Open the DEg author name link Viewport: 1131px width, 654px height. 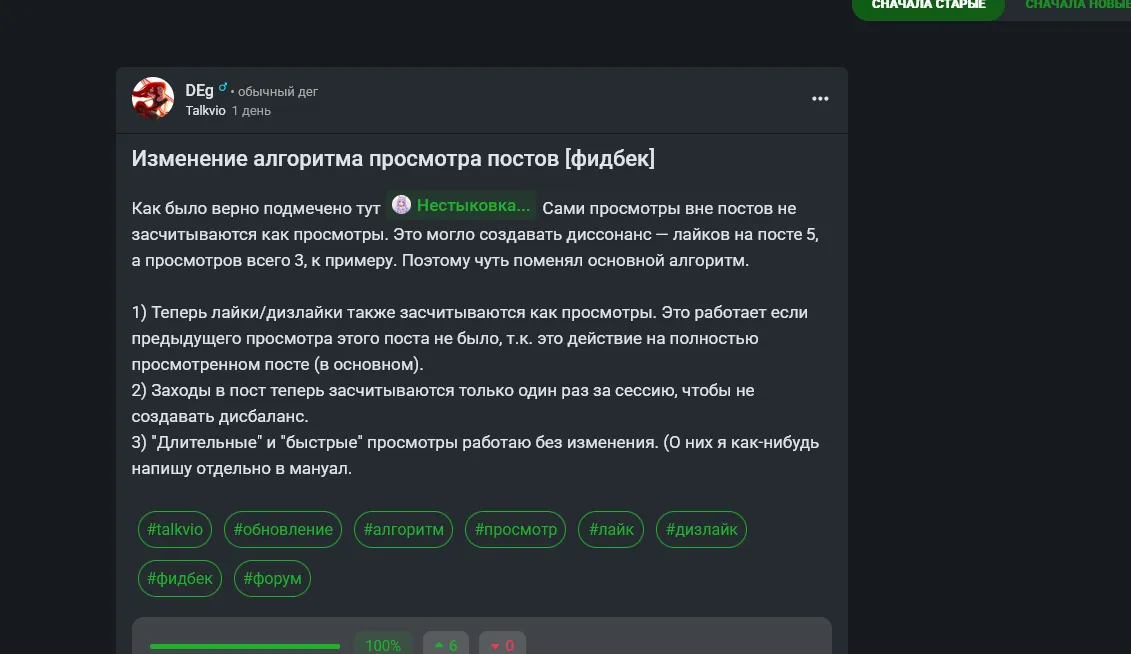(x=199, y=91)
